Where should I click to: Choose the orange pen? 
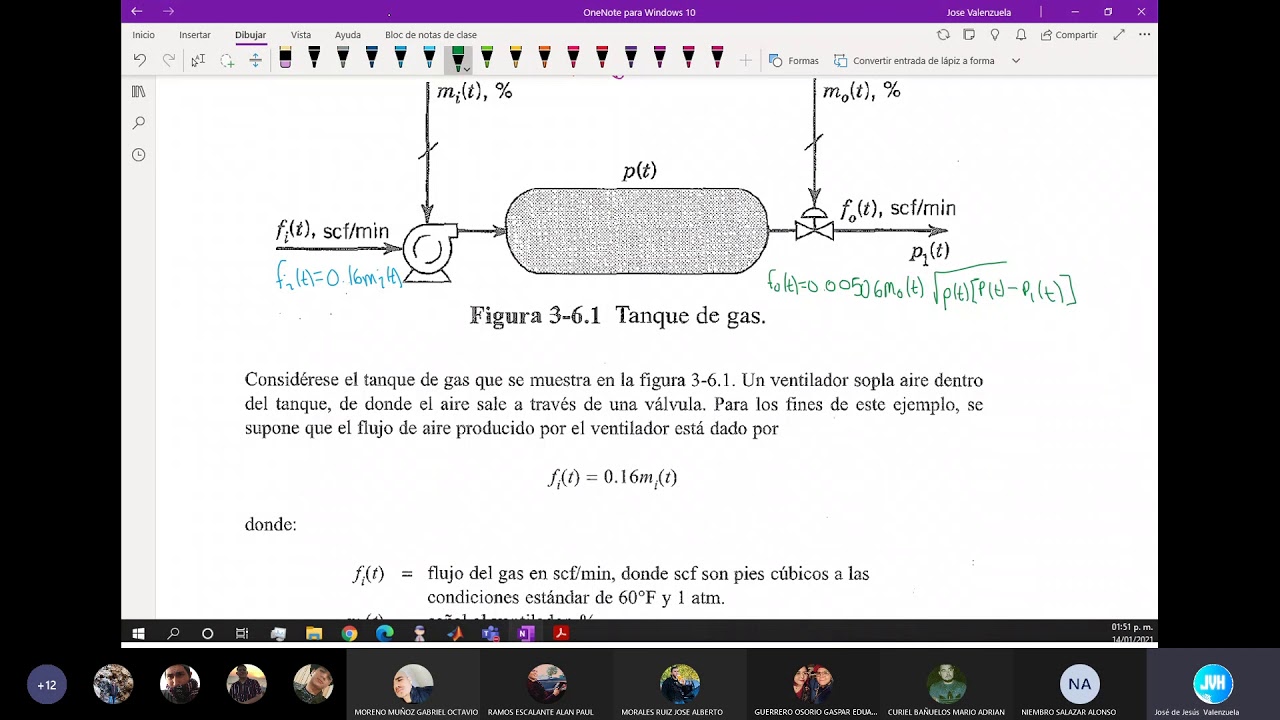point(544,59)
